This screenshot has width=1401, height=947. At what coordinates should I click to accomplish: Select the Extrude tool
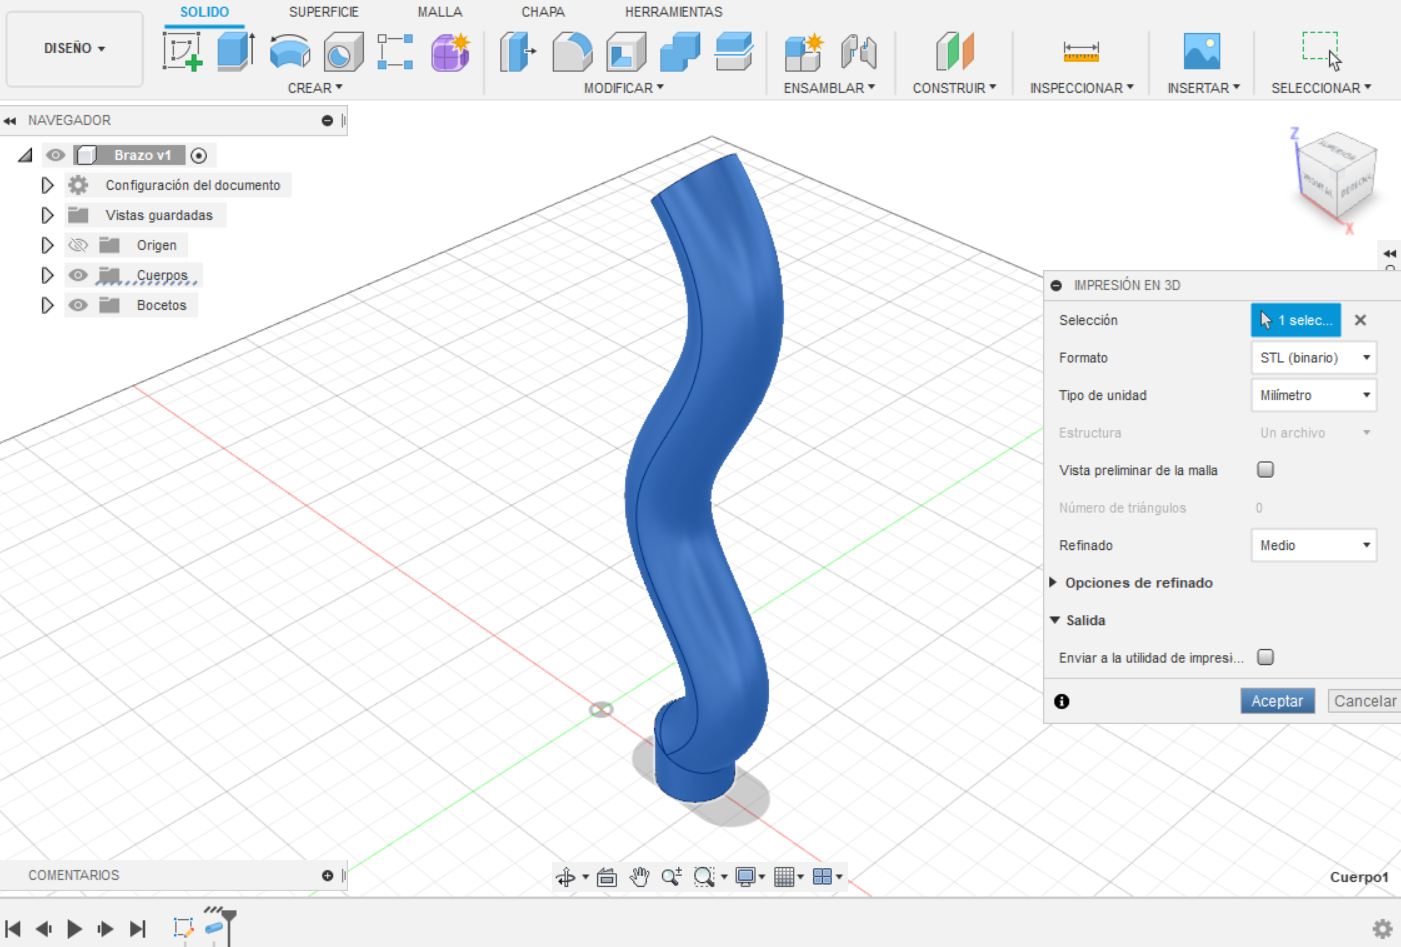tap(236, 51)
